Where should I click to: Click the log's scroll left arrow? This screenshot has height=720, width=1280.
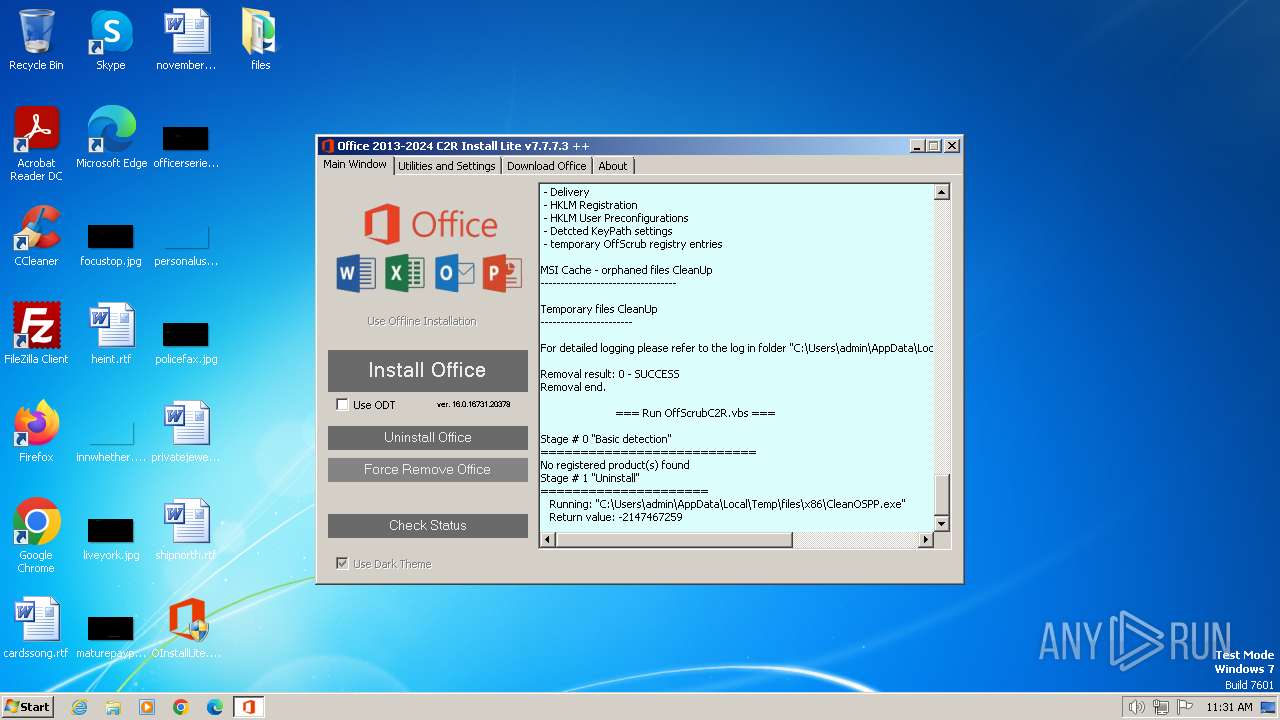[547, 540]
